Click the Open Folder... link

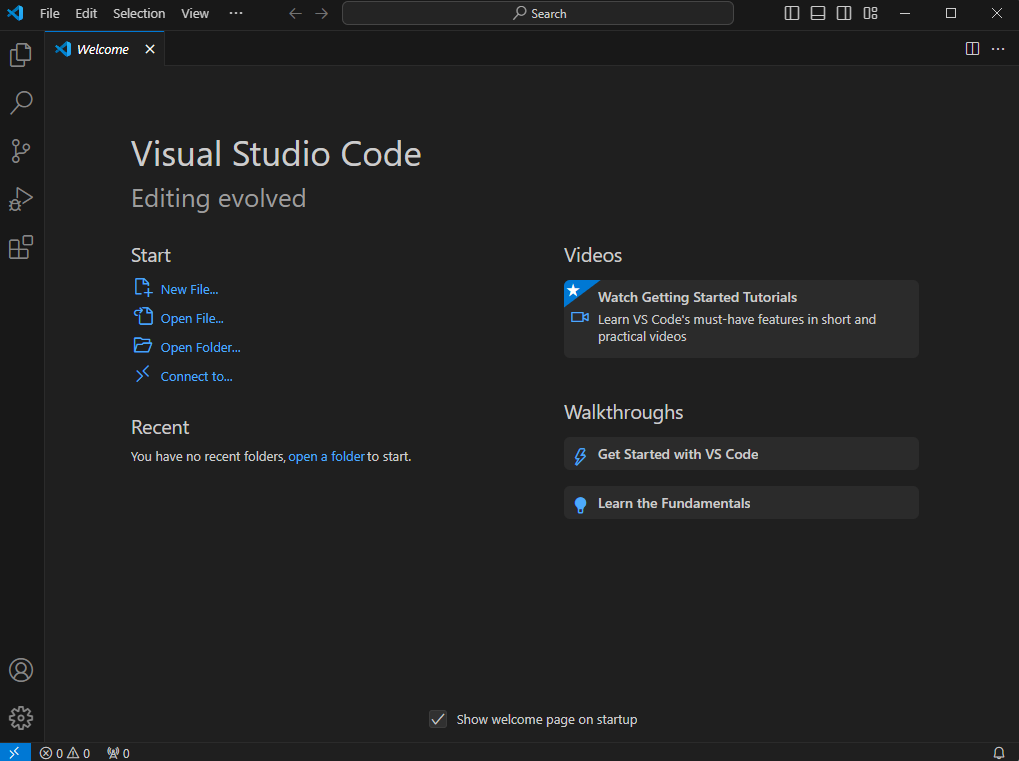(x=200, y=348)
